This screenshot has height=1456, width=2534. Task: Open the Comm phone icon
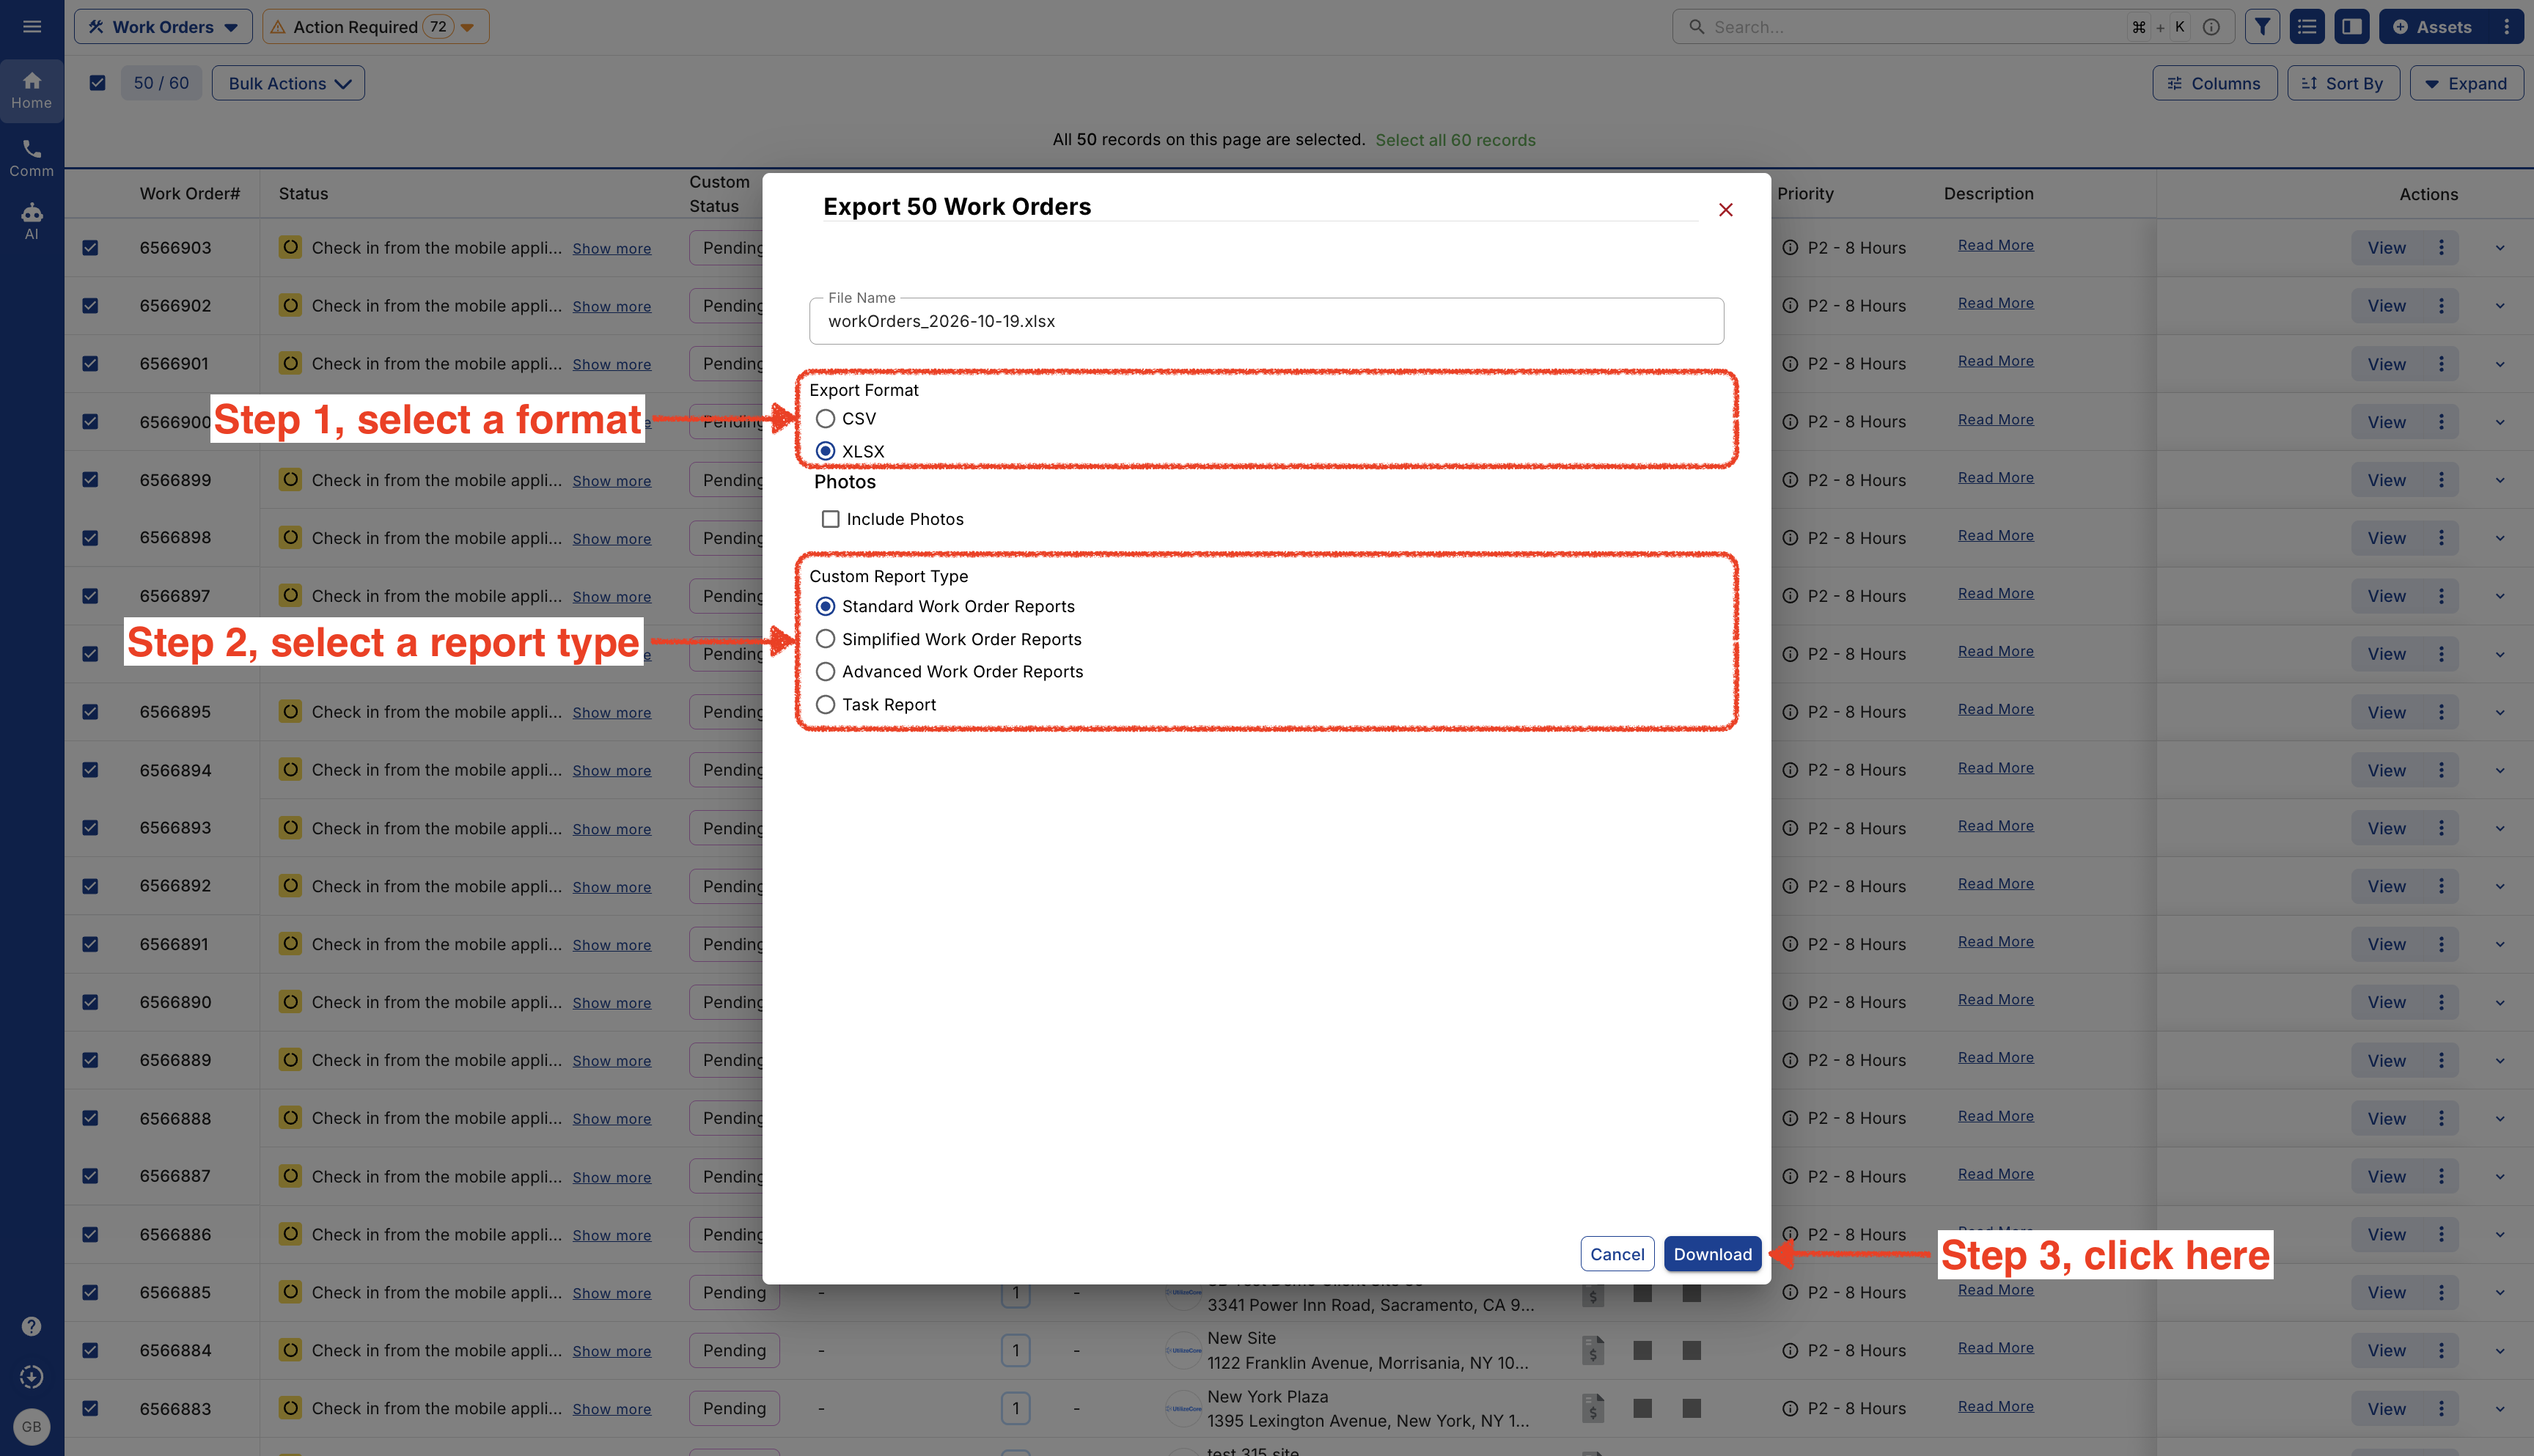tap(32, 158)
